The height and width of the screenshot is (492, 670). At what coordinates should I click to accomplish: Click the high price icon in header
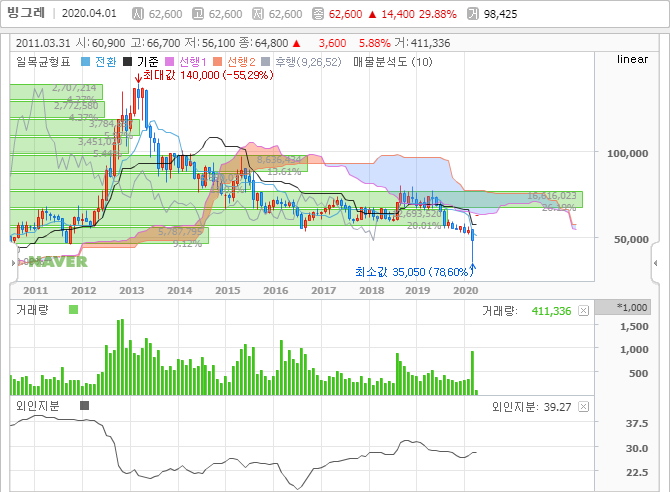click(x=198, y=14)
